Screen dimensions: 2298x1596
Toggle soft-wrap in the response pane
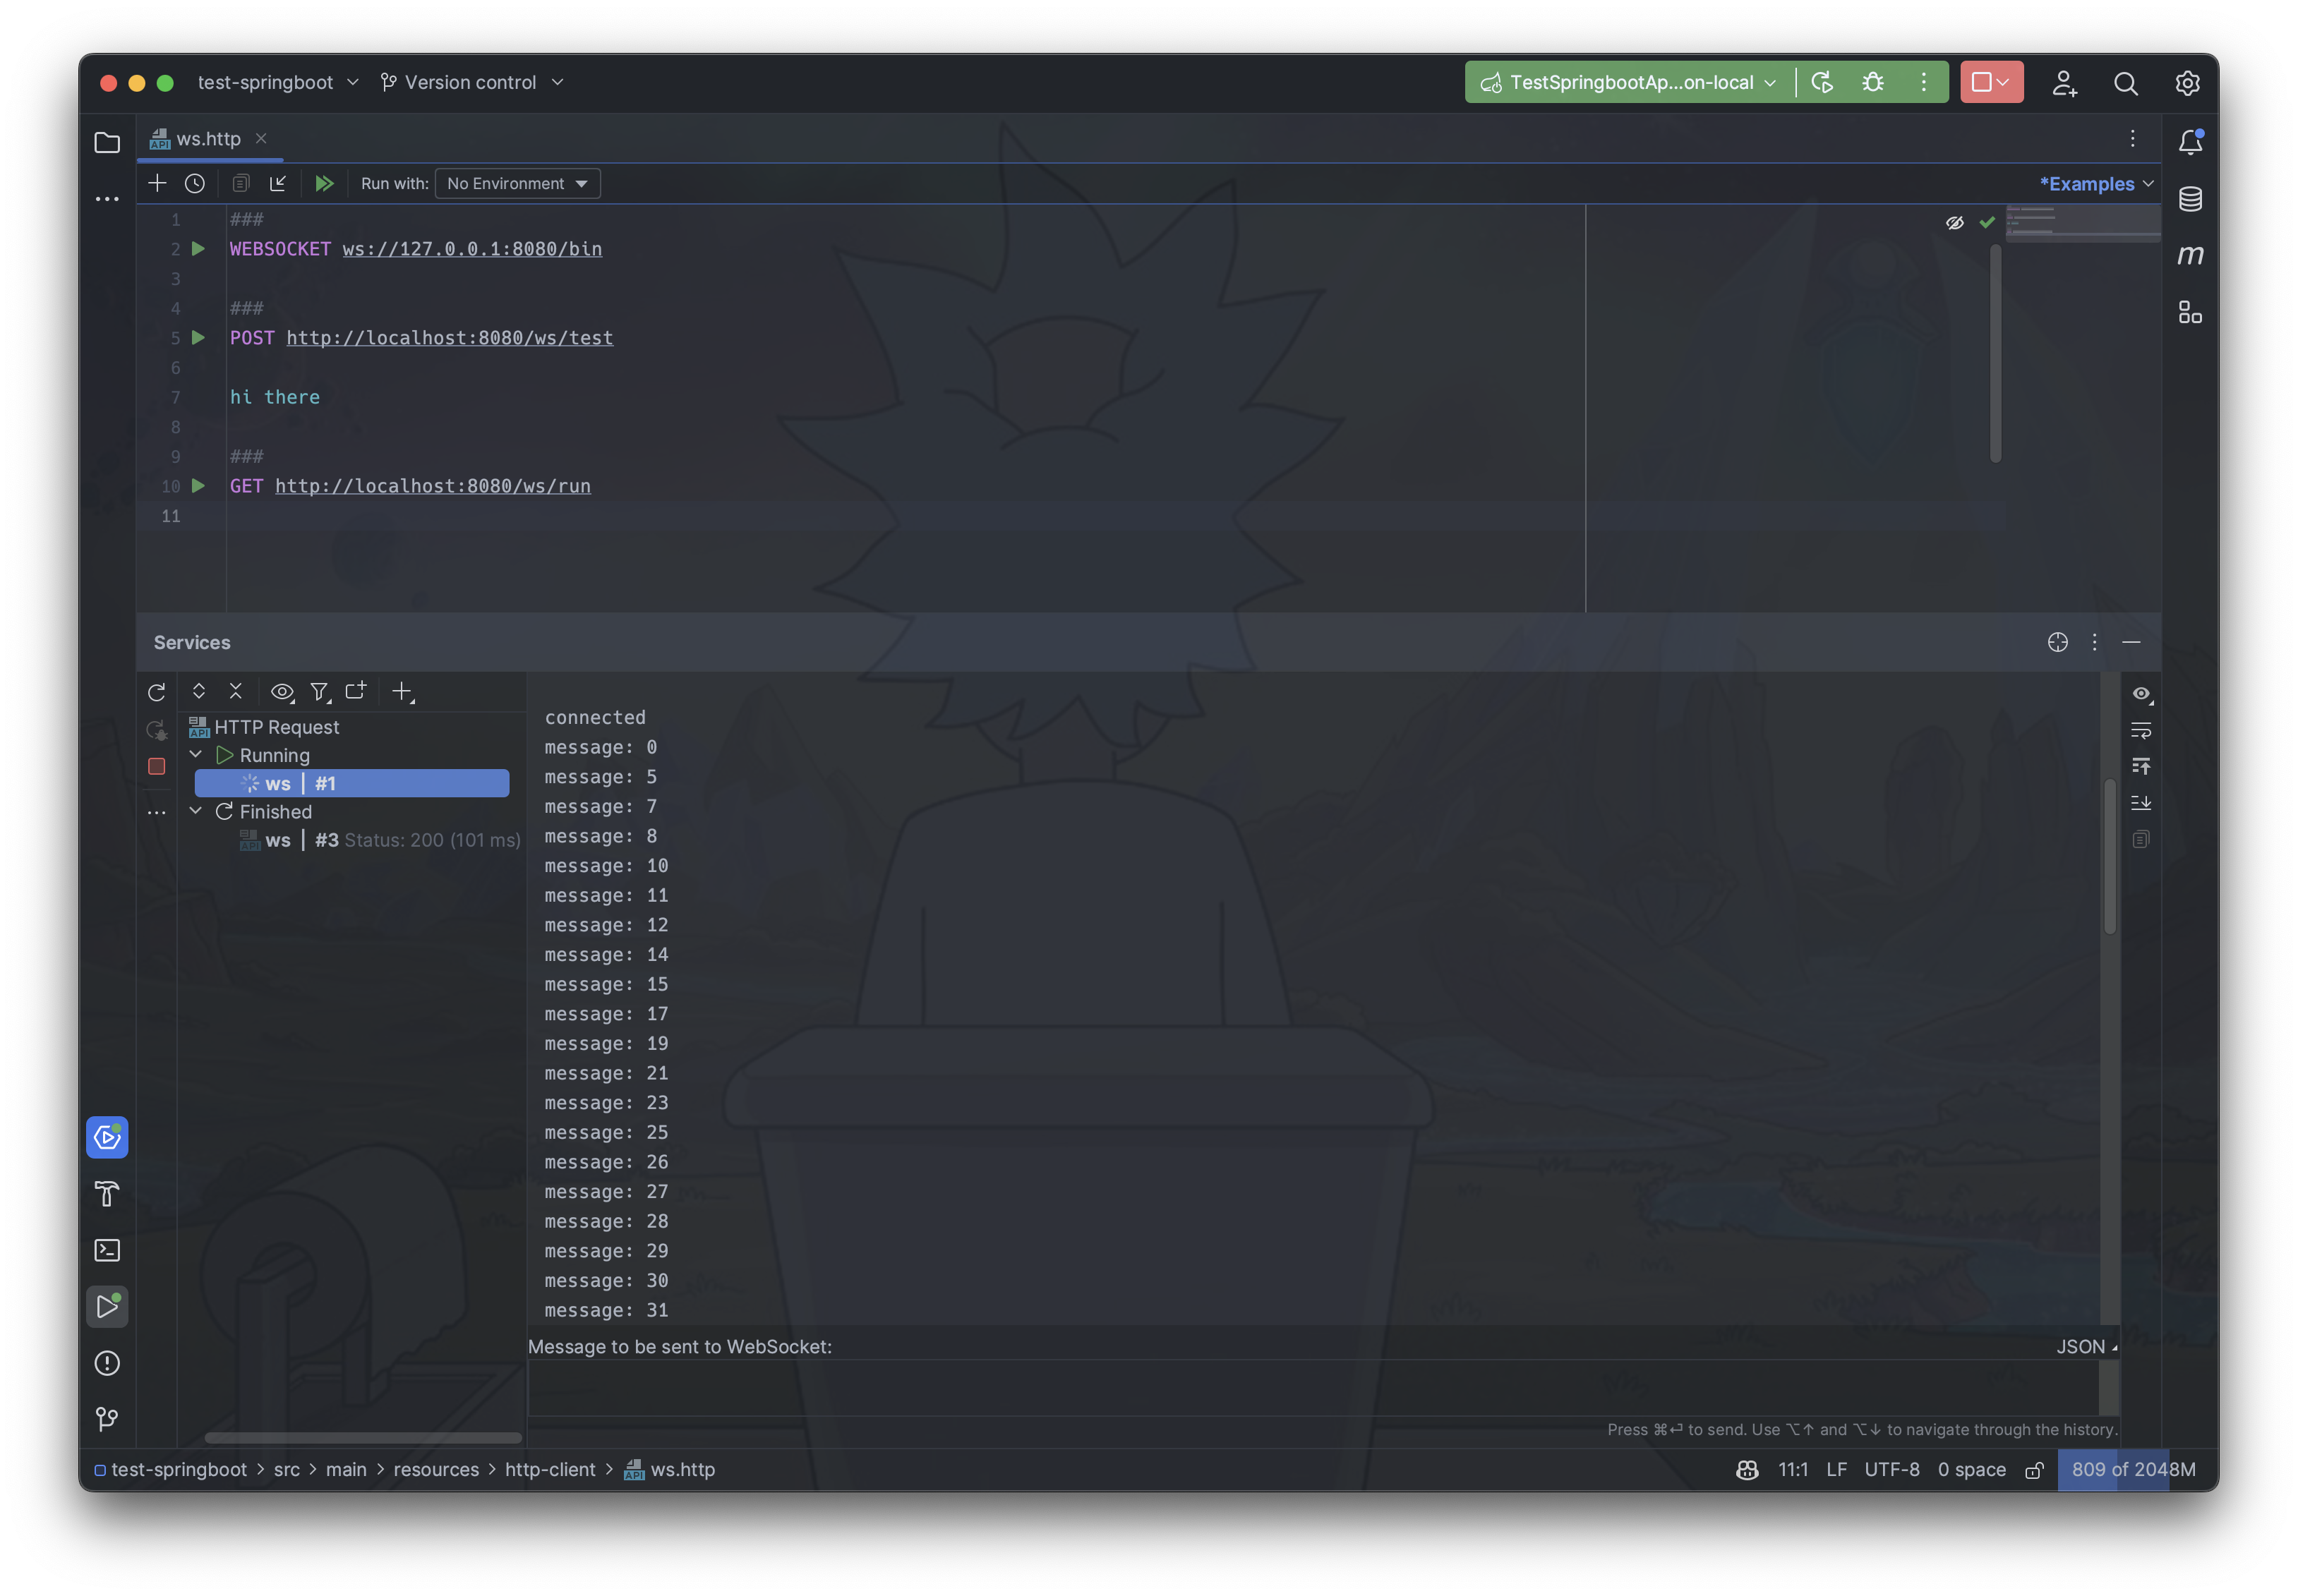point(2141,731)
